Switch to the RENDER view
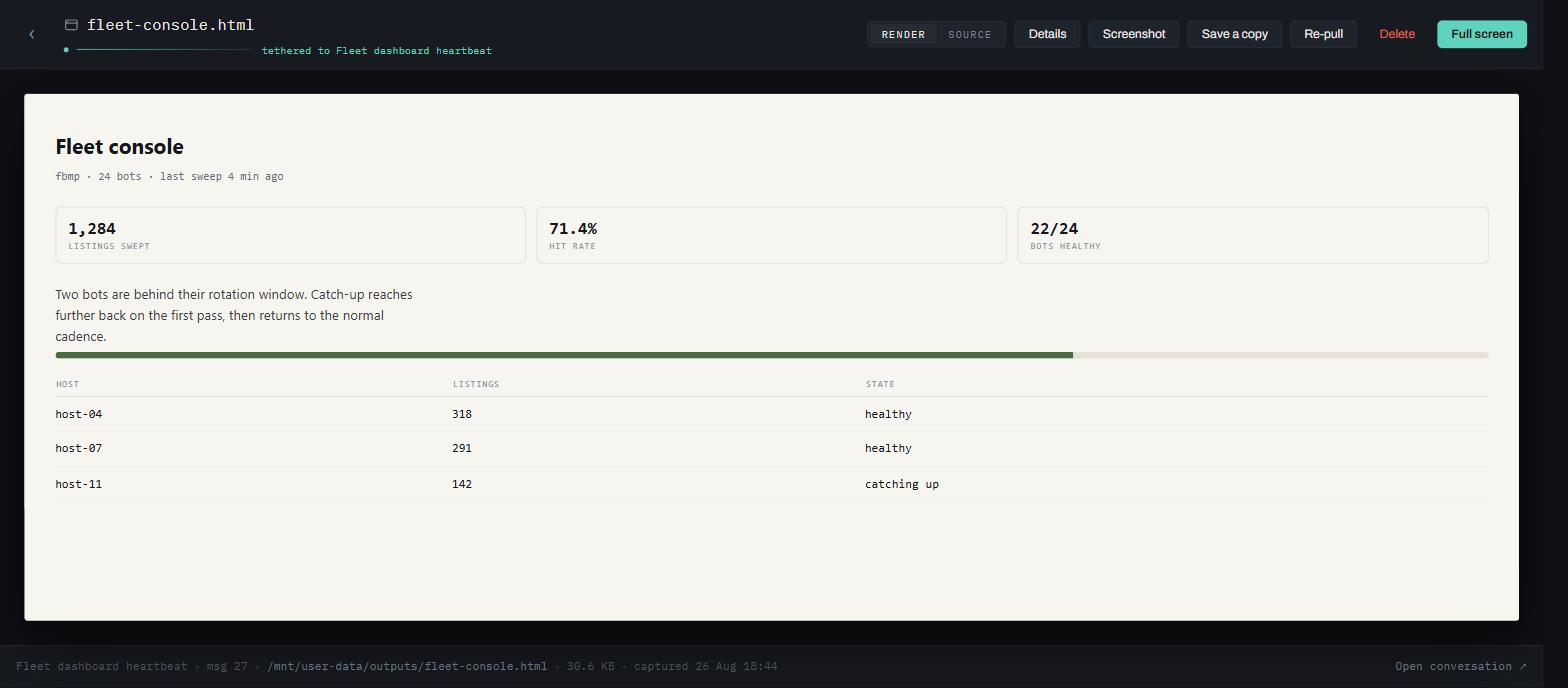 click(903, 34)
